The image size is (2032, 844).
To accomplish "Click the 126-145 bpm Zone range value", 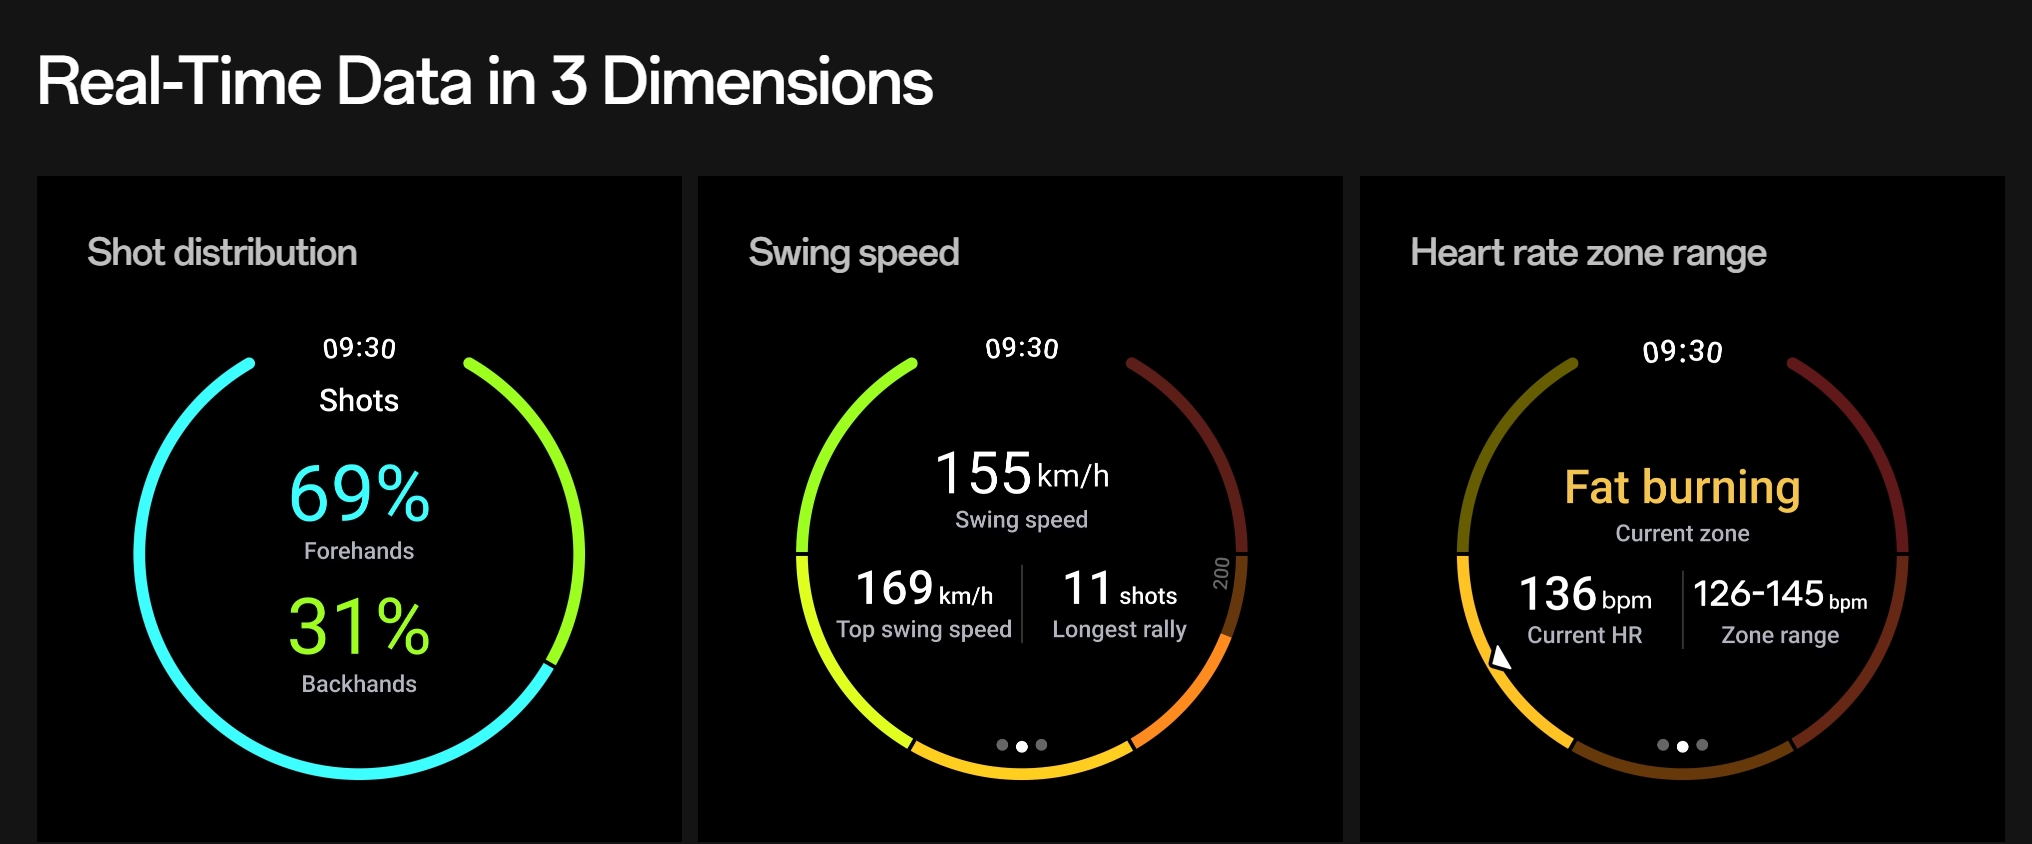I will pyautogui.click(x=1780, y=594).
